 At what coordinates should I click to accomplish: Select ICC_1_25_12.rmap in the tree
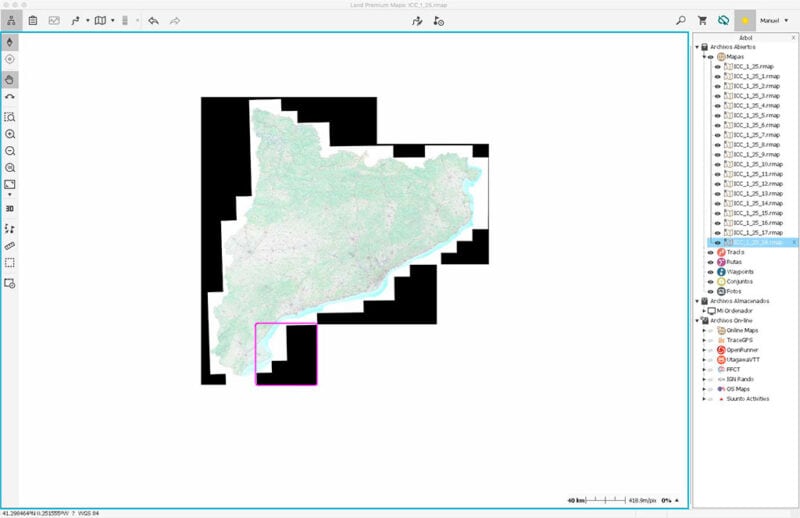tap(758, 184)
